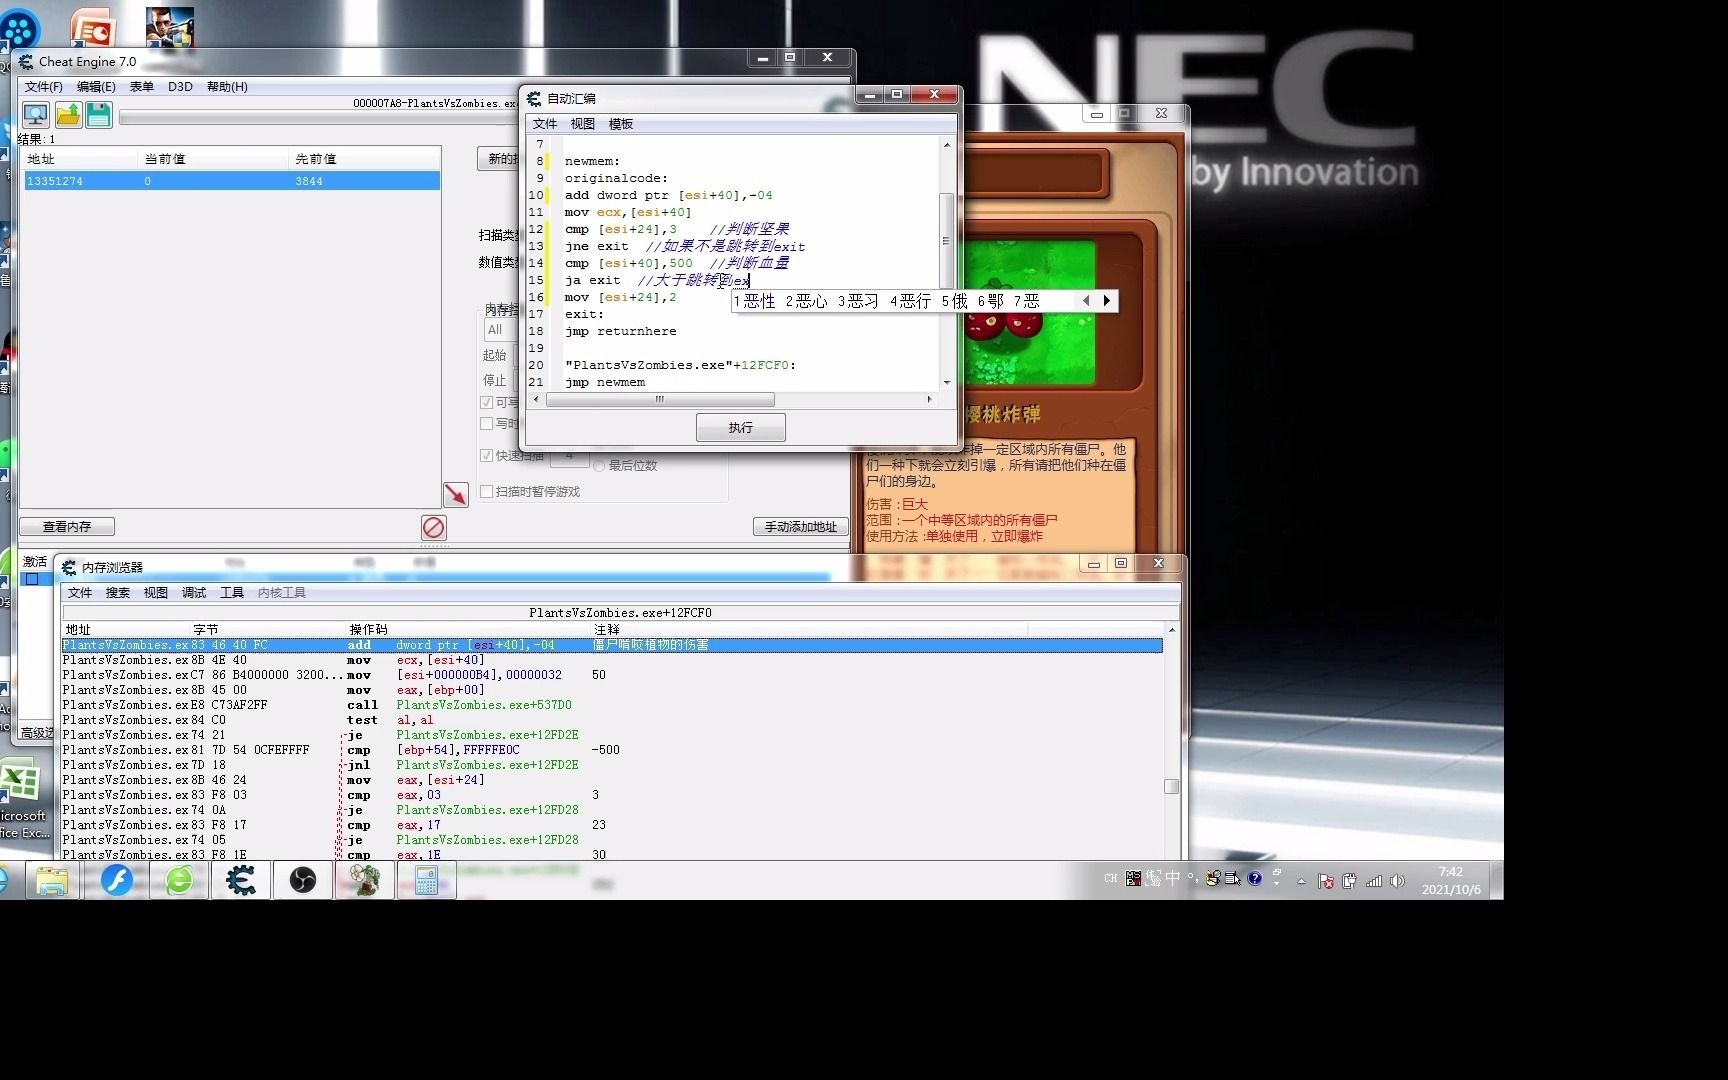Toggle the fast scan checkbox
Image resolution: width=1728 pixels, height=1080 pixels.
[x=486, y=455]
